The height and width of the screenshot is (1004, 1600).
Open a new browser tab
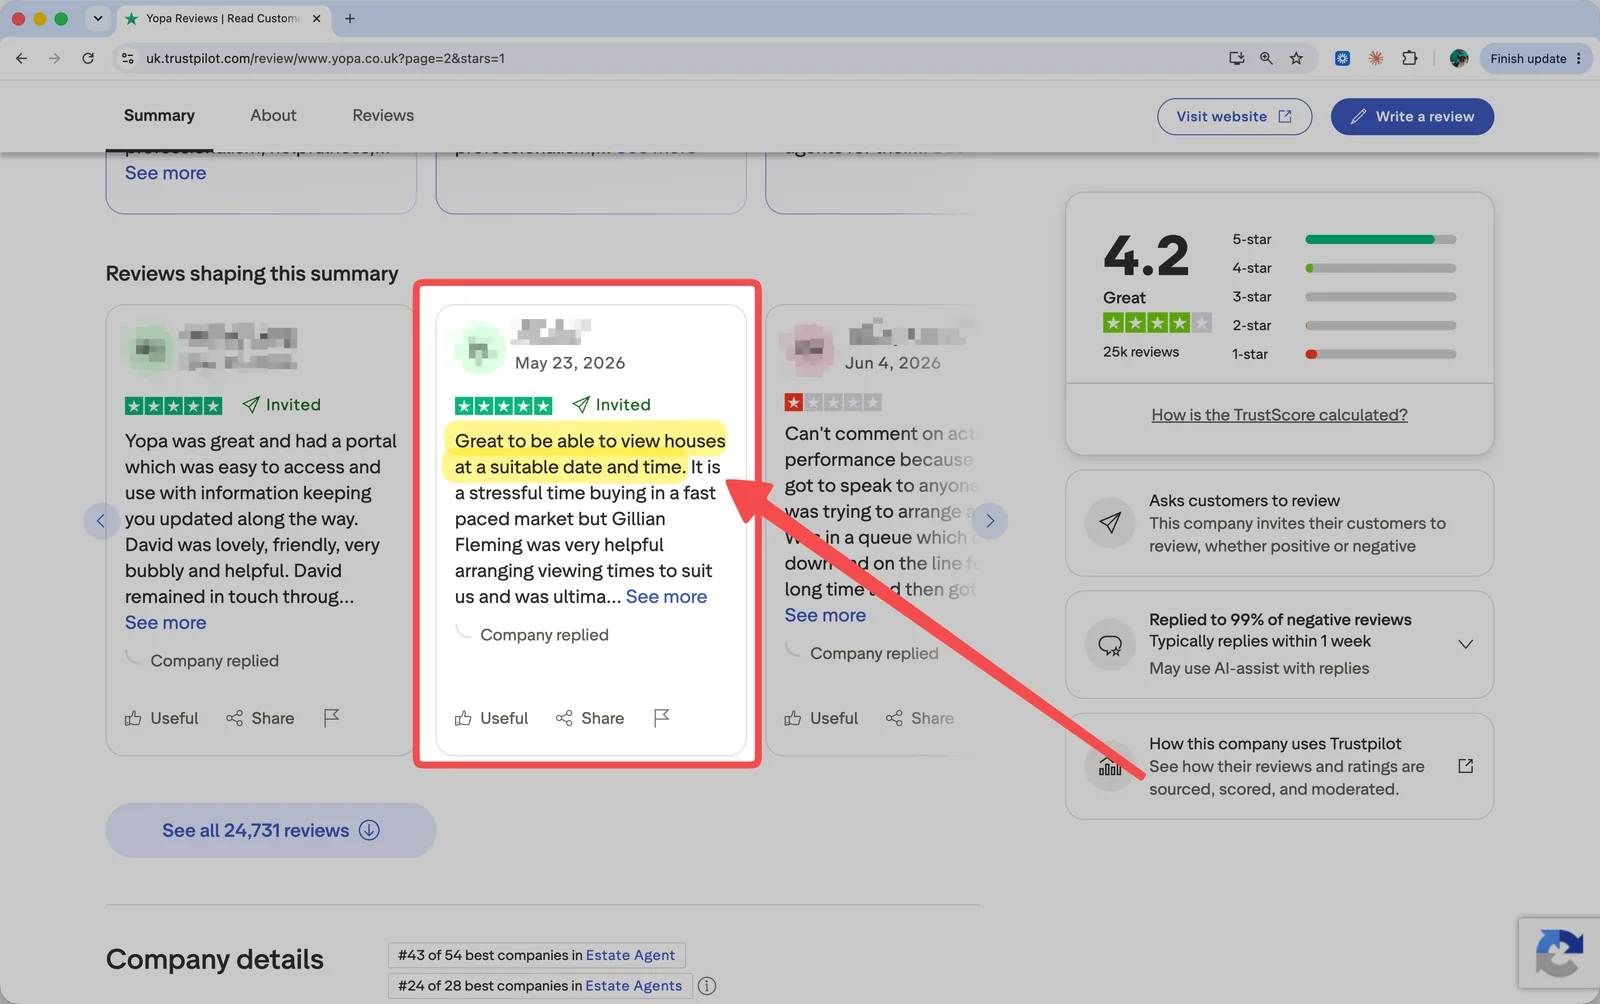pos(350,18)
